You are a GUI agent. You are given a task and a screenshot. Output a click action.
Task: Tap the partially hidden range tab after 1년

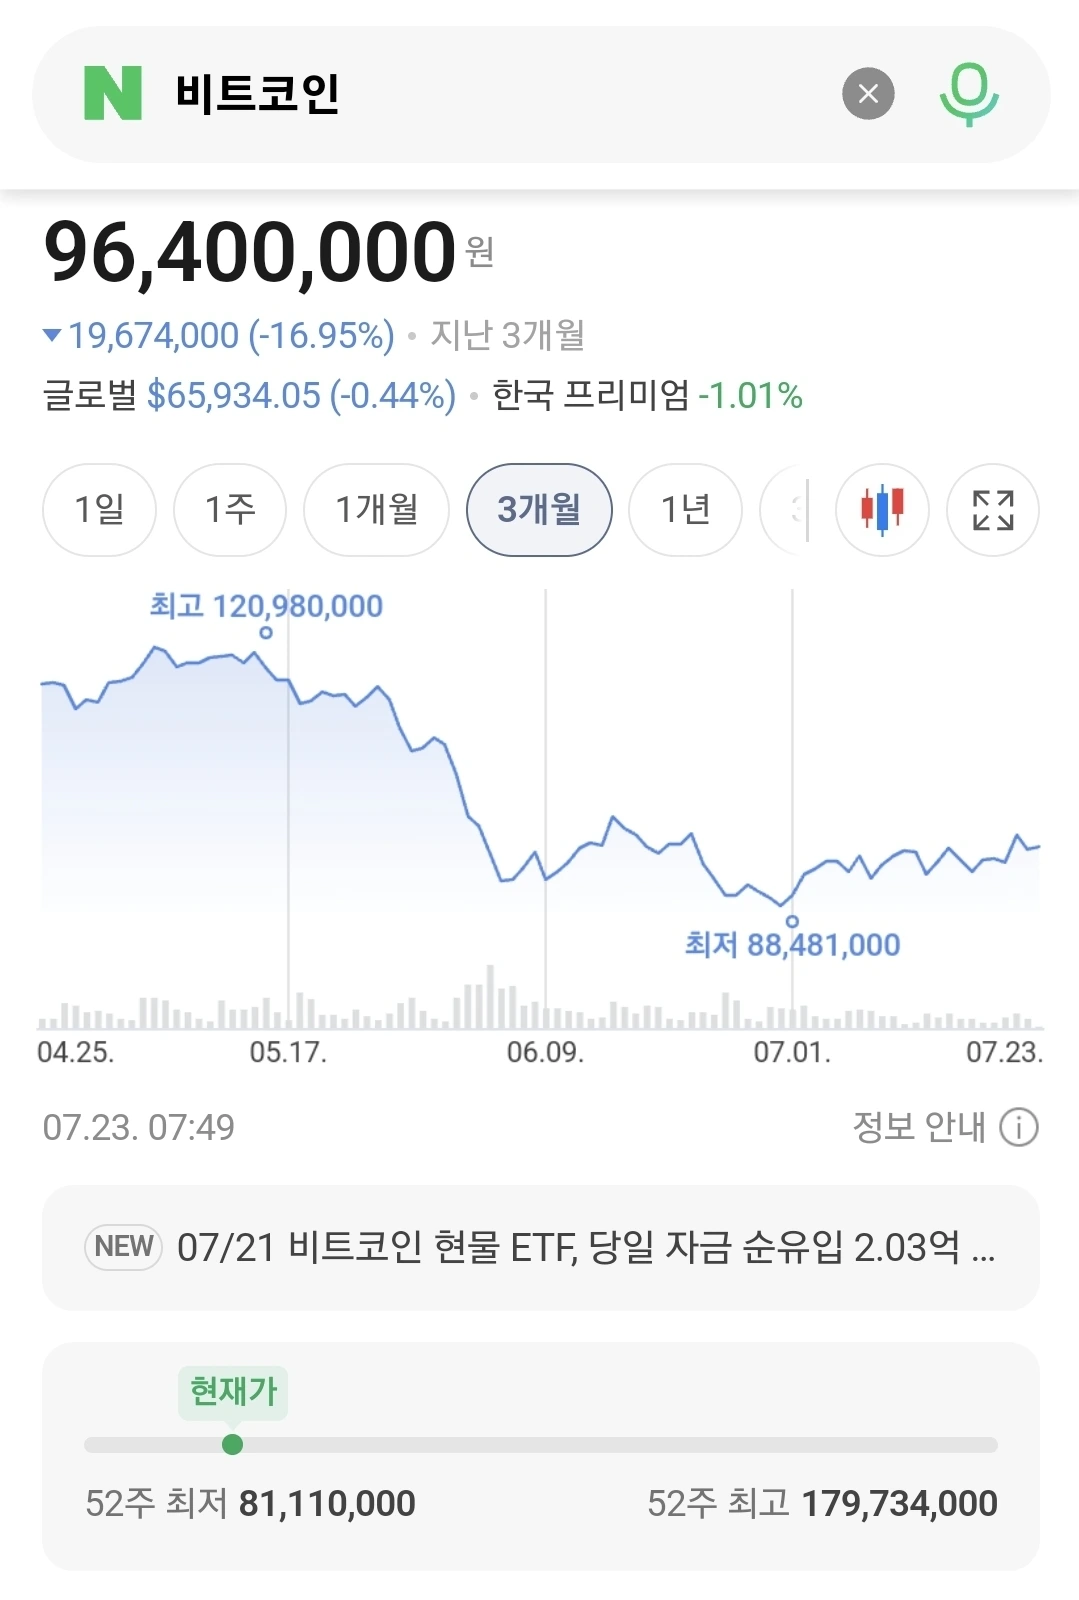[785, 510]
